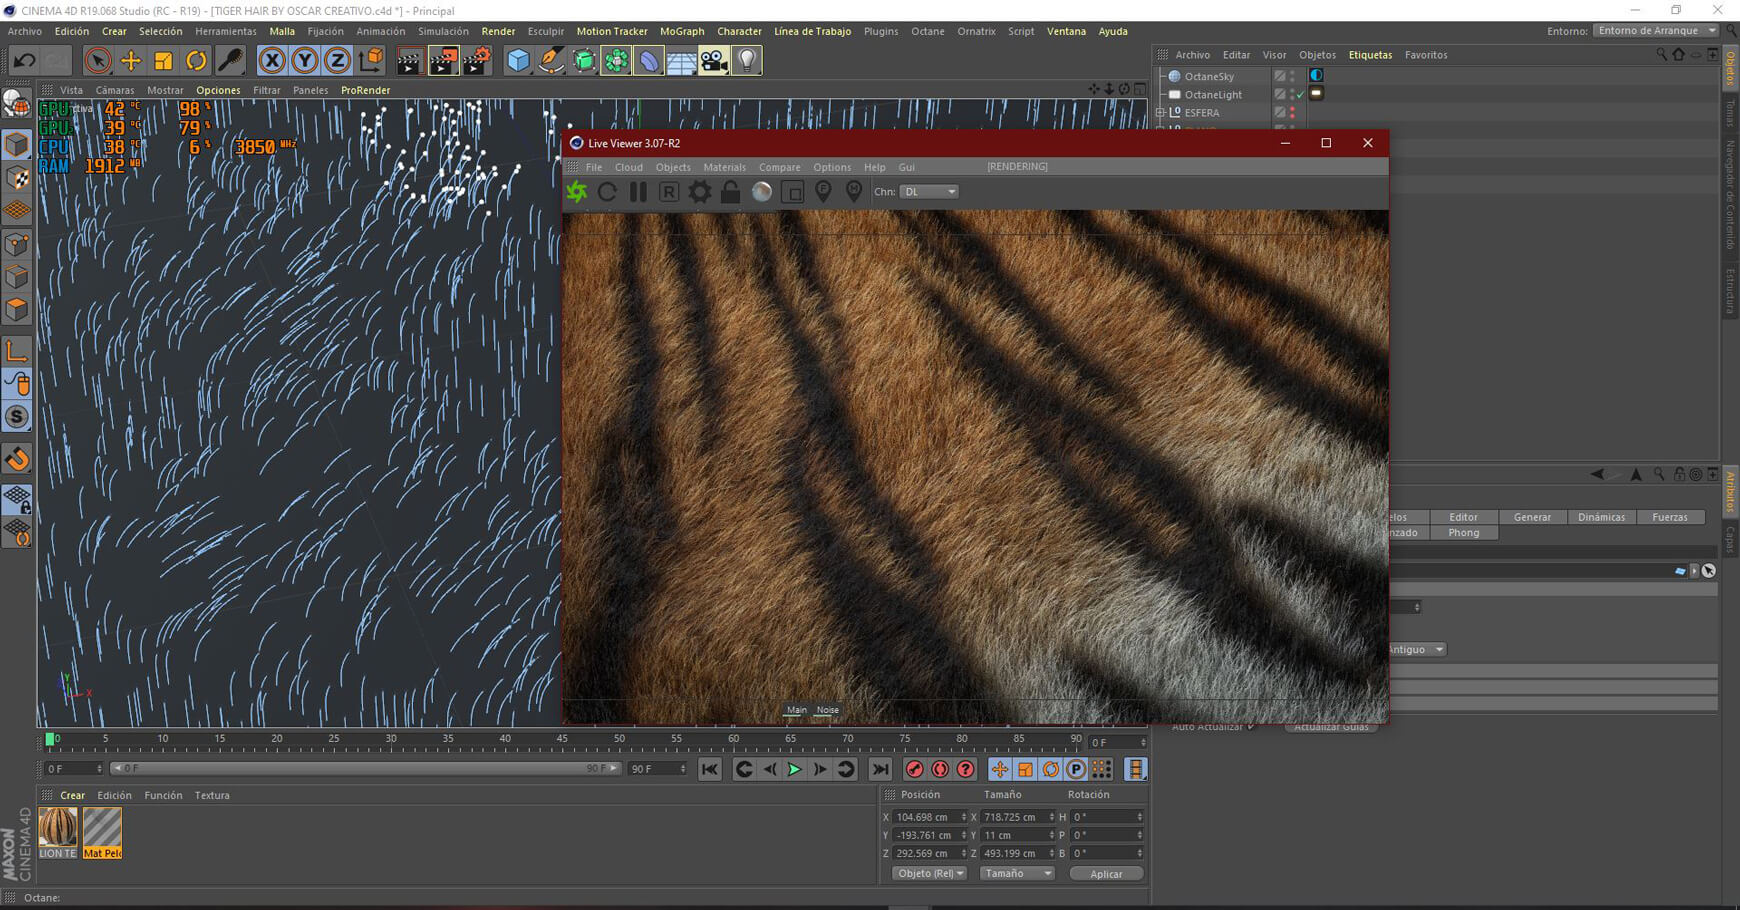
Task: Toggle the lock resolution padlock in Live Viewer
Action: [731, 192]
